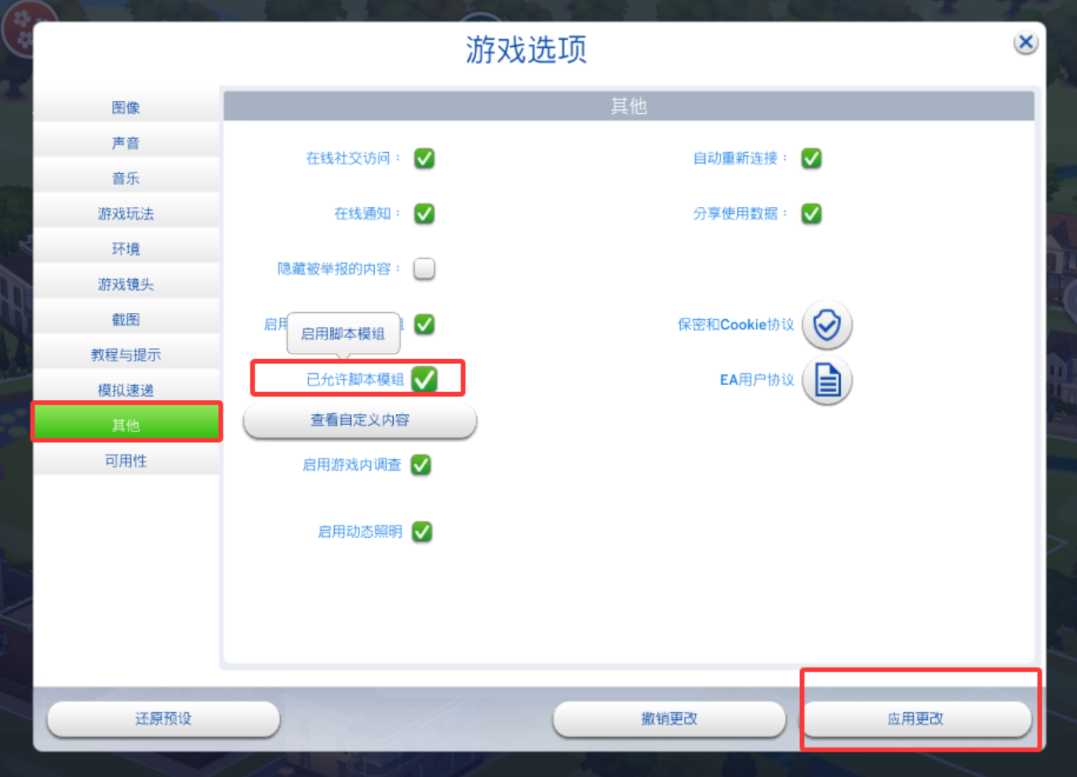Viewport: 1077px width, 777px height.
Task: Click the 撤销更改 button
Action: pyautogui.click(x=670, y=719)
